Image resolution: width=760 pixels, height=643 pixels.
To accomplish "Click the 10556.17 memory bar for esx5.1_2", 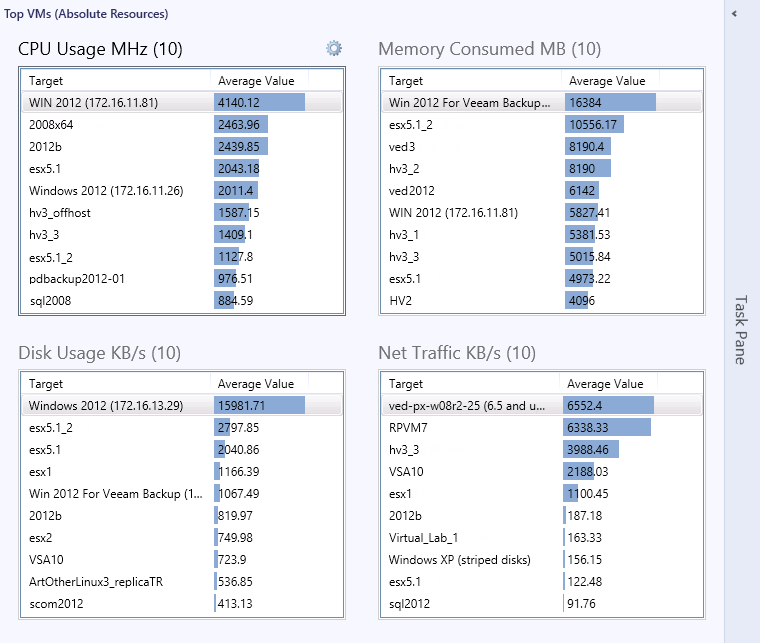I will (x=594, y=125).
